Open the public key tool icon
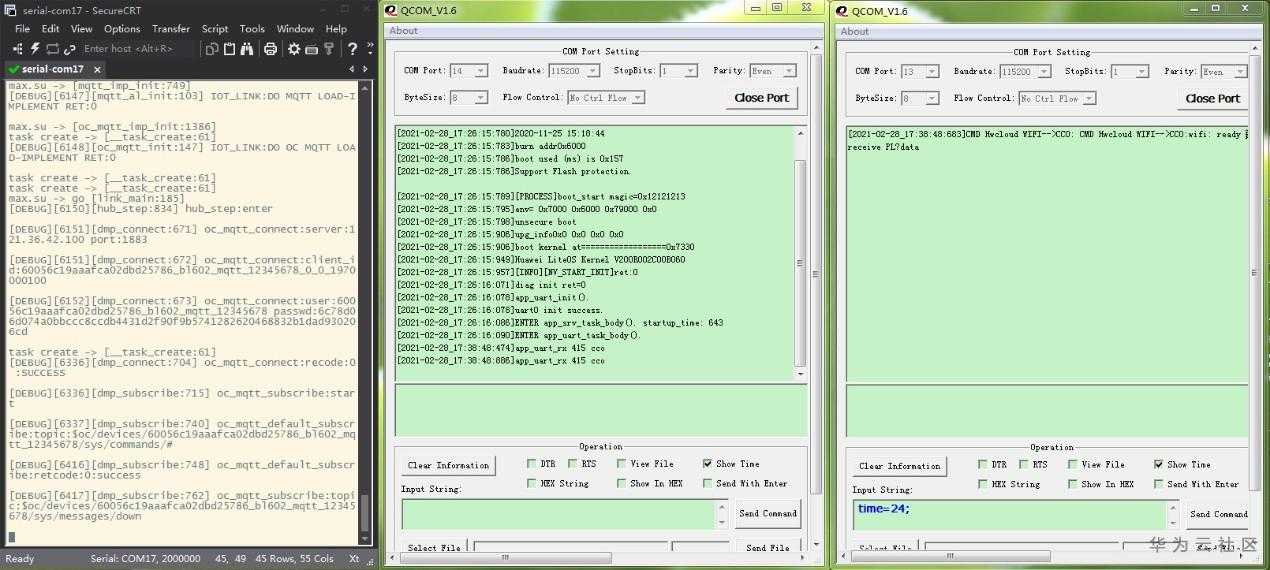The image size is (1270, 570). coord(327,48)
